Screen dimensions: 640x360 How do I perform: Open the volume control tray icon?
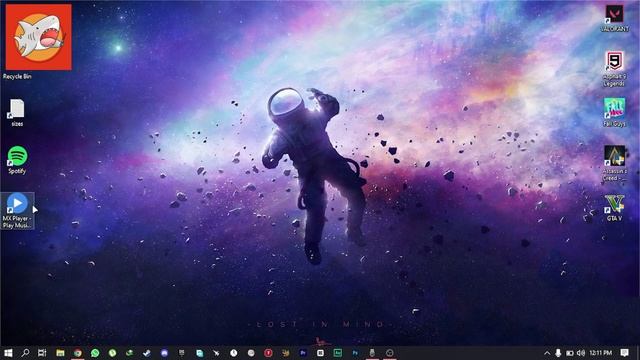[581, 353]
